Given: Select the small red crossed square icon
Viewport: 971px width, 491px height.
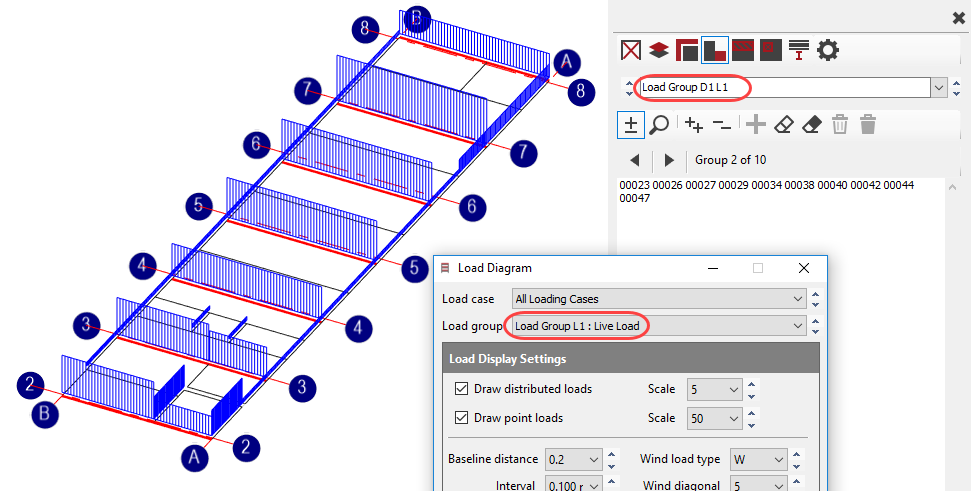Looking at the screenshot, I should point(770,50).
